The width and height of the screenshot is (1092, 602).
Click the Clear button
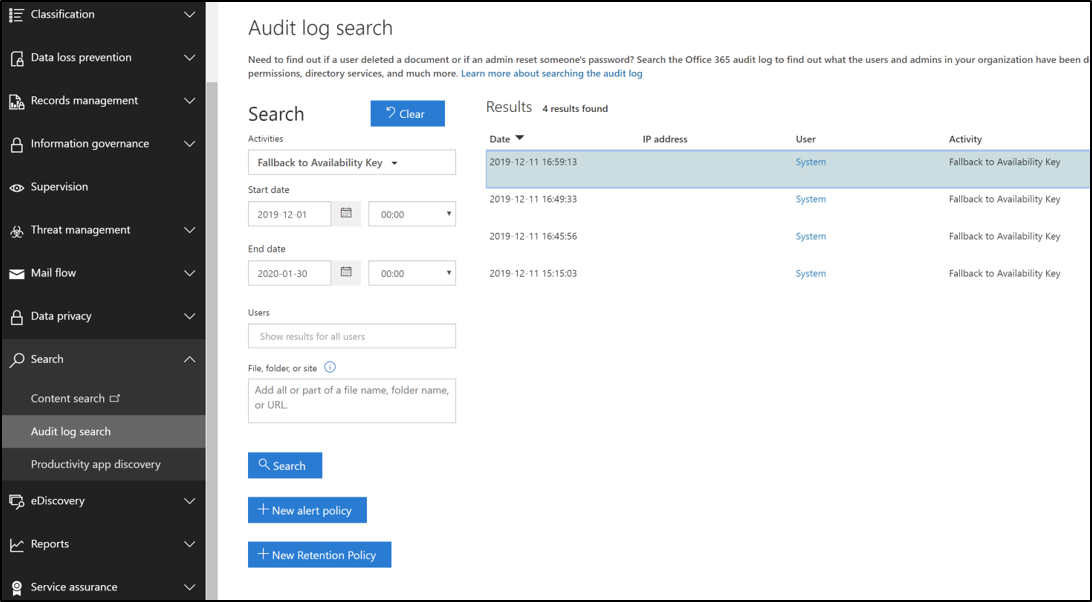click(407, 114)
